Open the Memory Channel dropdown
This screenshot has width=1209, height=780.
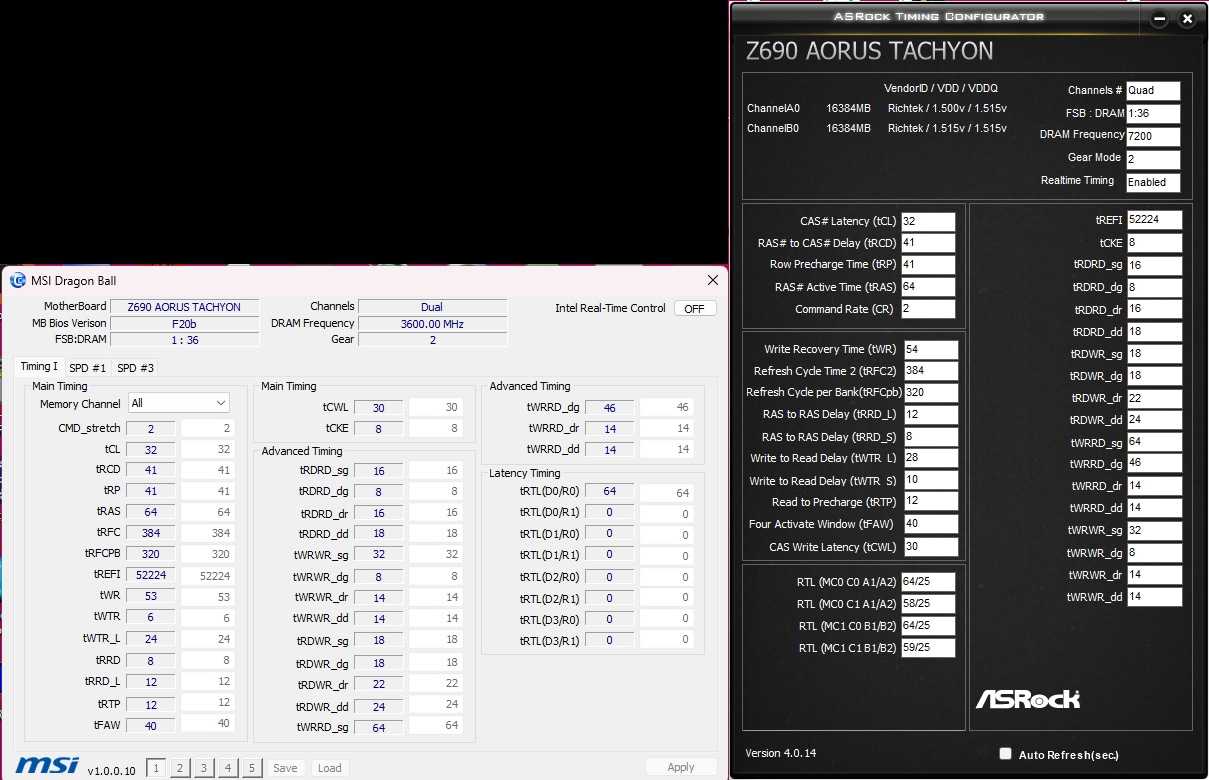(179, 403)
